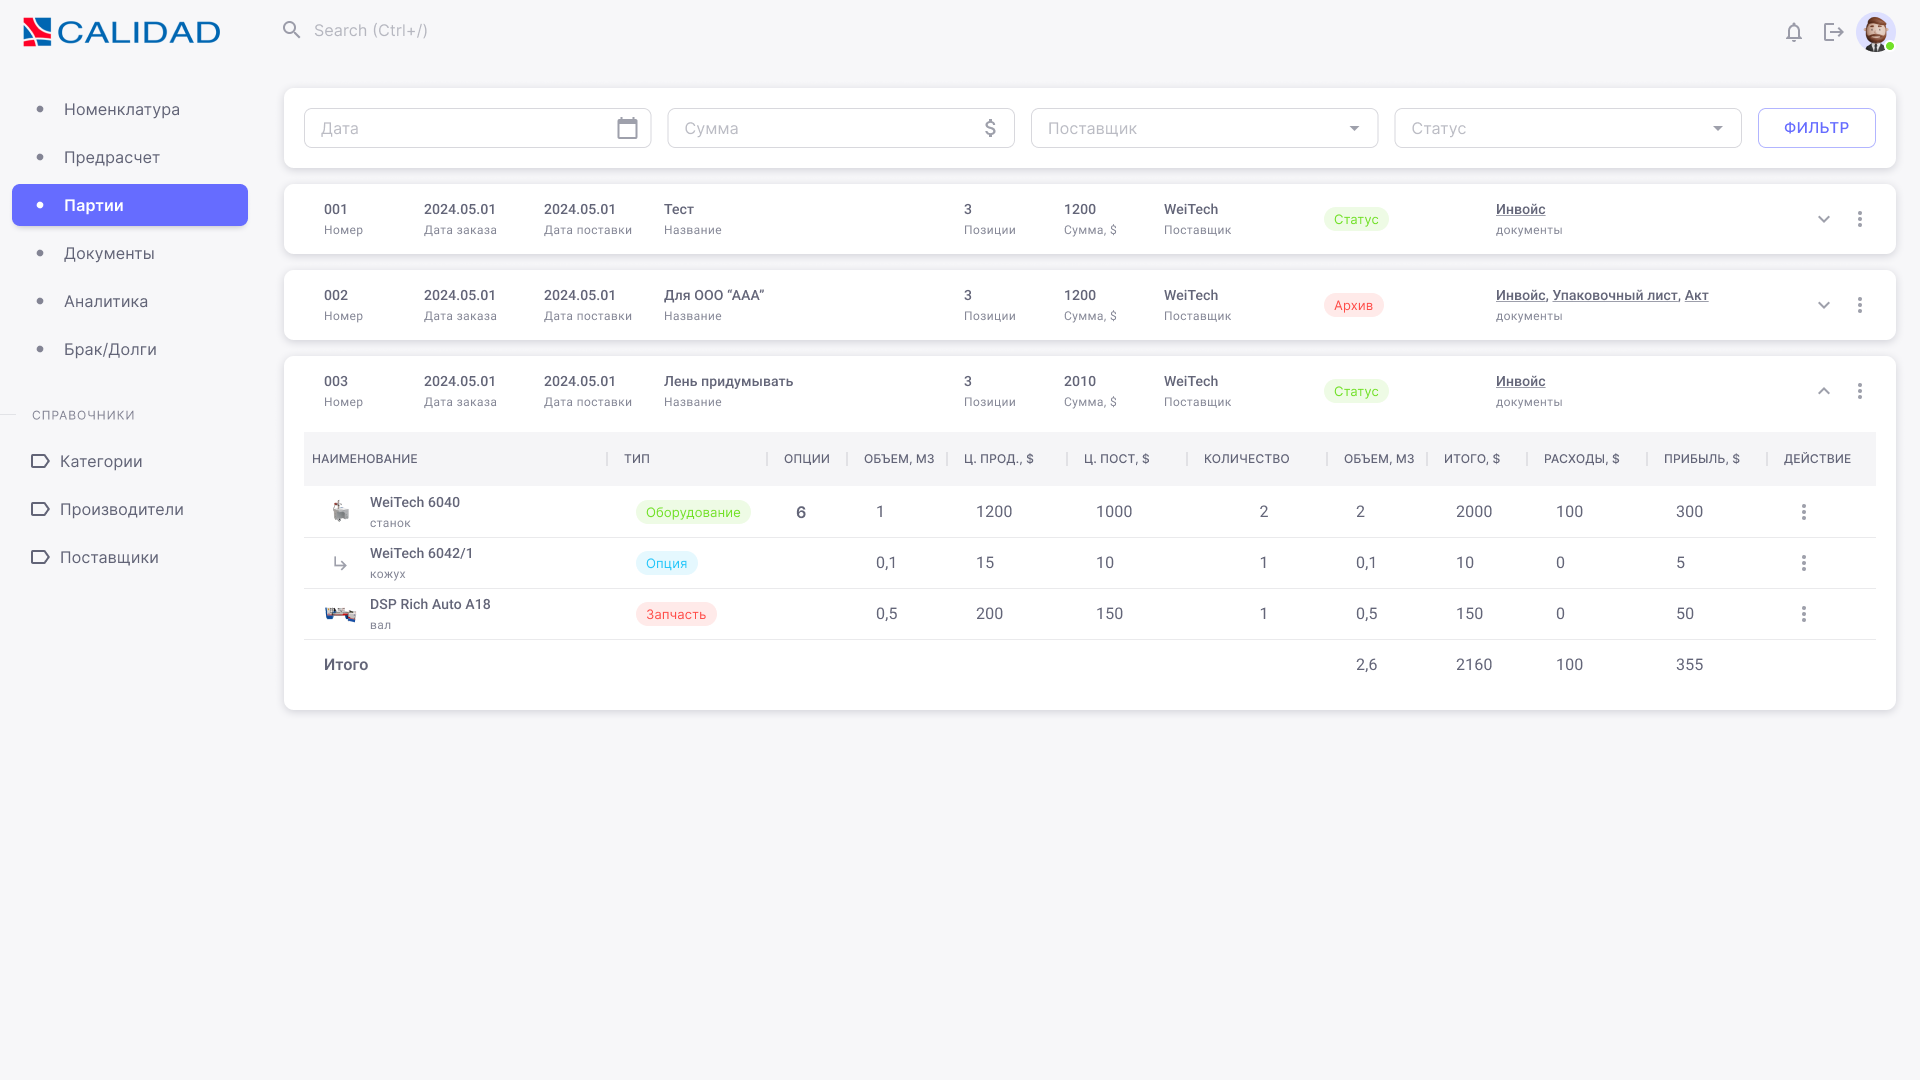1920x1080 pixels.
Task: Open row actions for WeiTech 6042/1
Action: pyautogui.click(x=1804, y=563)
